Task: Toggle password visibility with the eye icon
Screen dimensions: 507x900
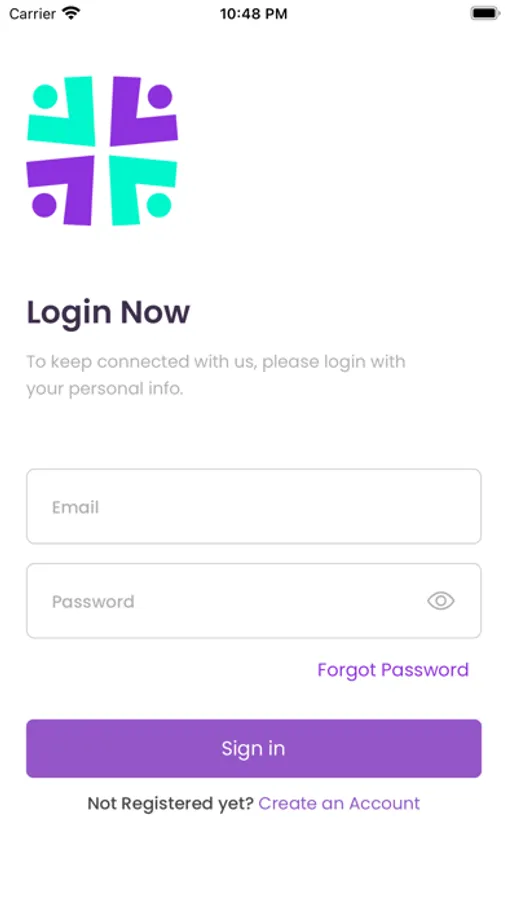Action: pos(440,601)
